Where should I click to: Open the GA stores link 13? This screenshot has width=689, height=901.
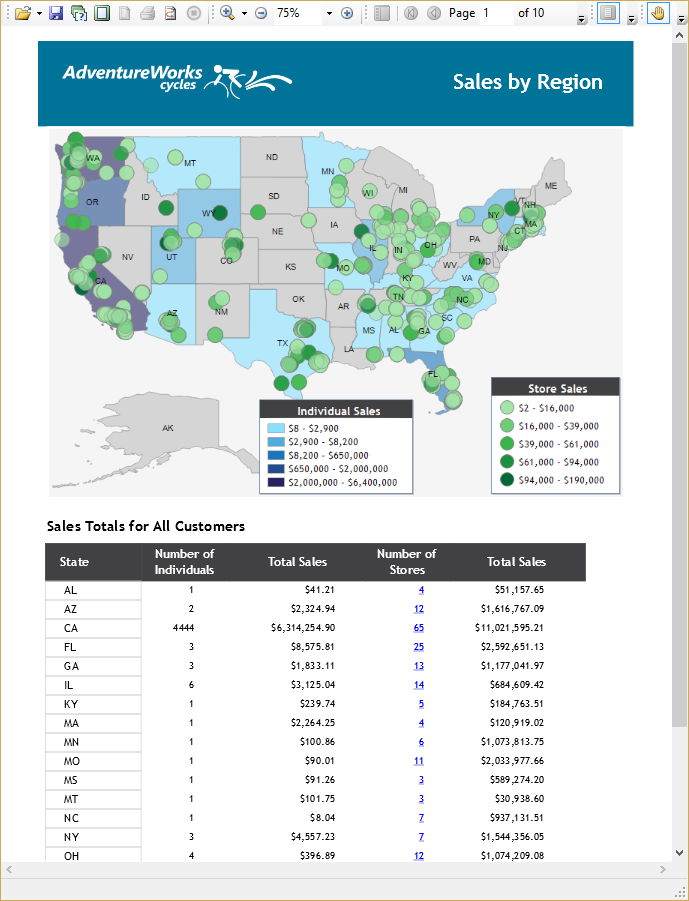pos(418,665)
